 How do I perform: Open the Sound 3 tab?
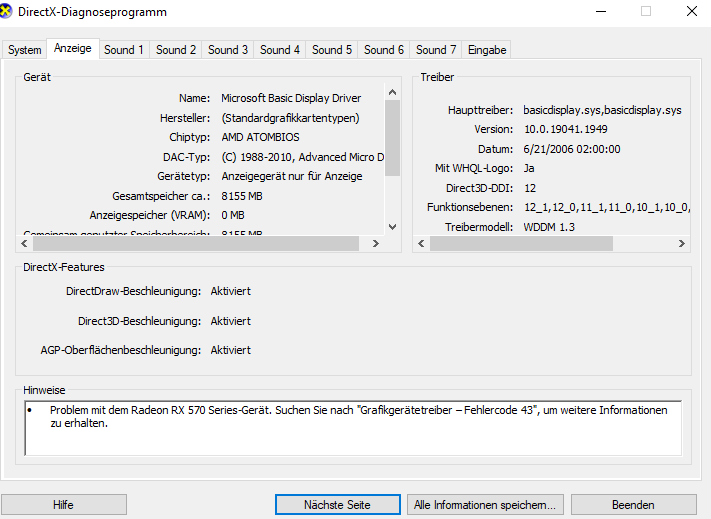coord(228,50)
